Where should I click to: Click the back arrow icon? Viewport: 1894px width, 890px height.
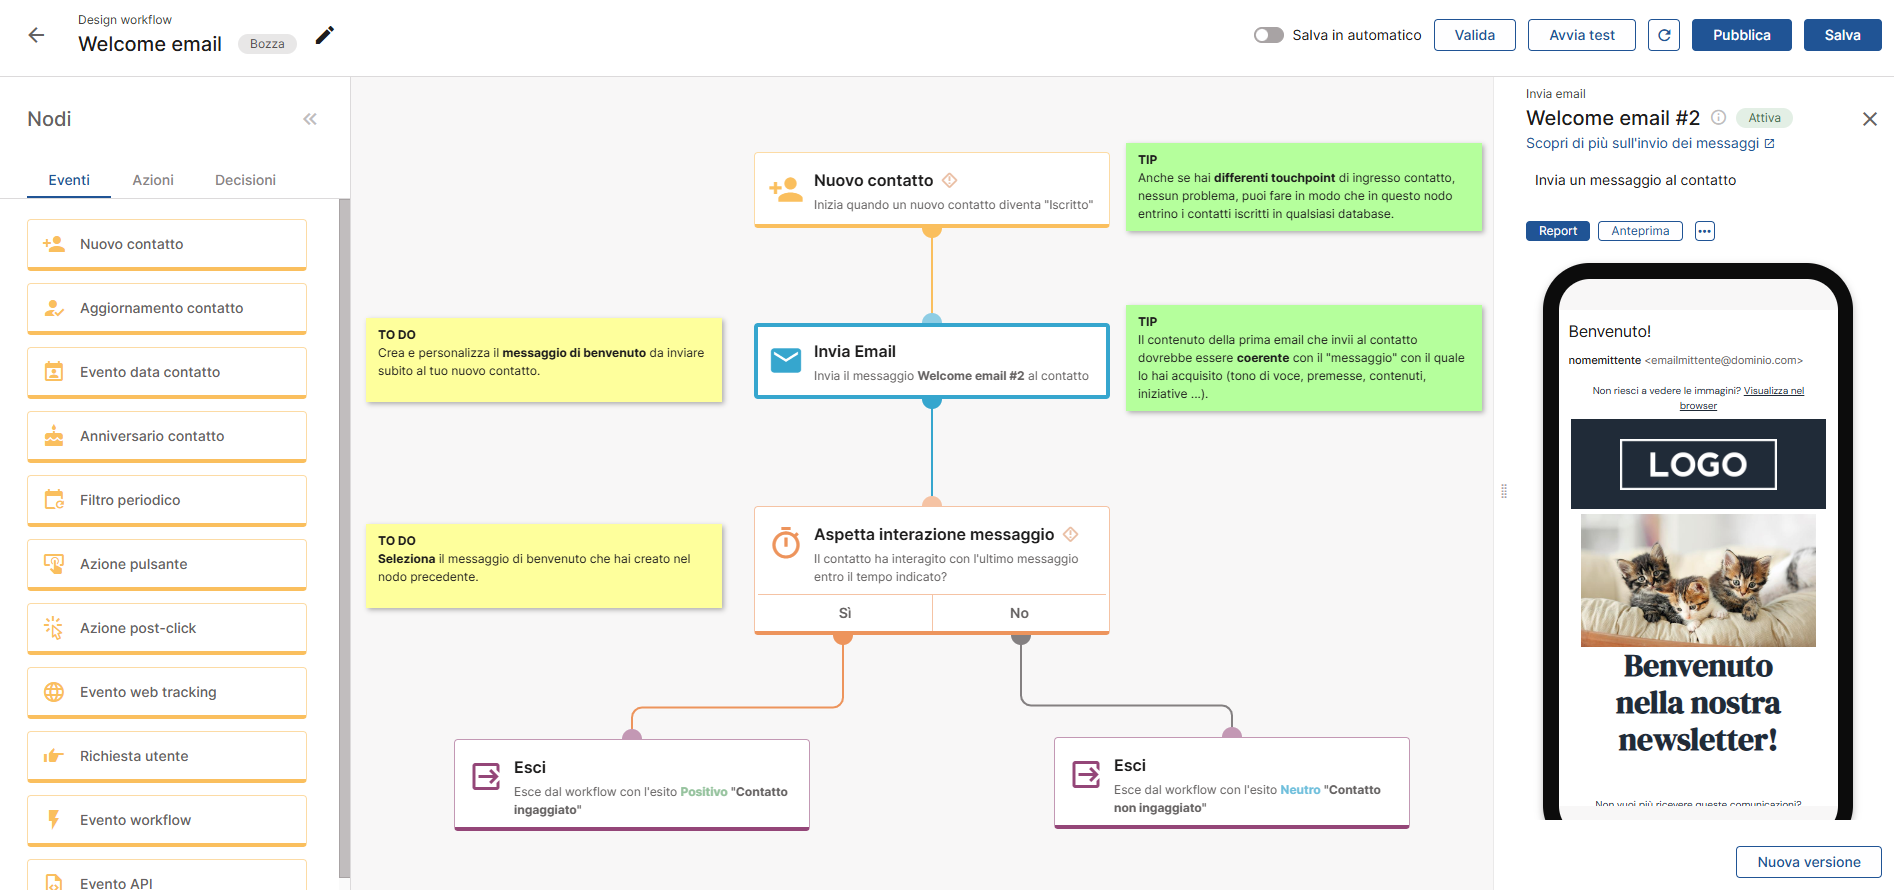tap(37, 35)
